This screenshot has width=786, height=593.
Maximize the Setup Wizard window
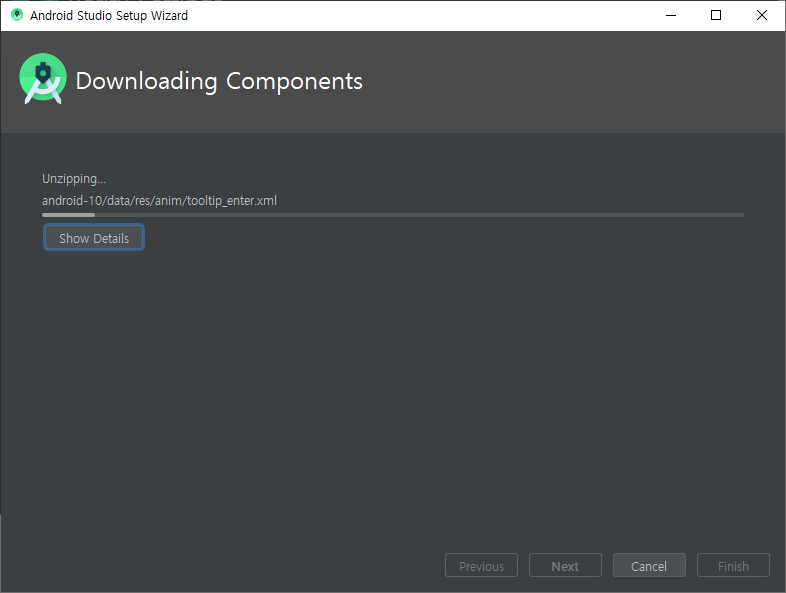tap(716, 15)
